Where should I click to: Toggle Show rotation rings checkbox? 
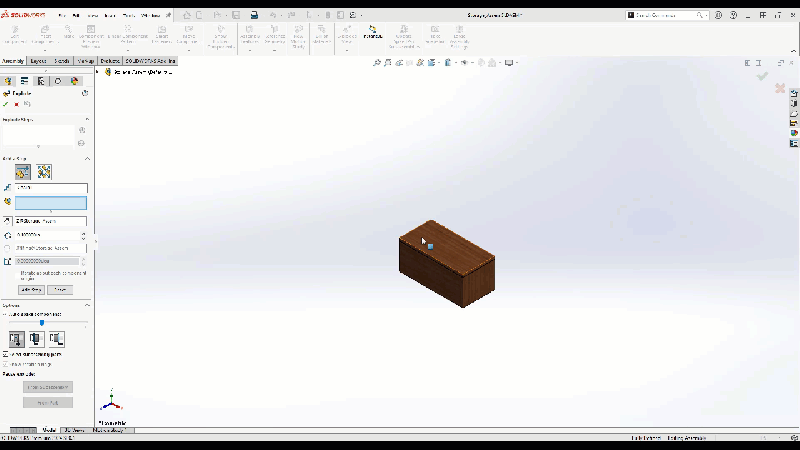5,364
